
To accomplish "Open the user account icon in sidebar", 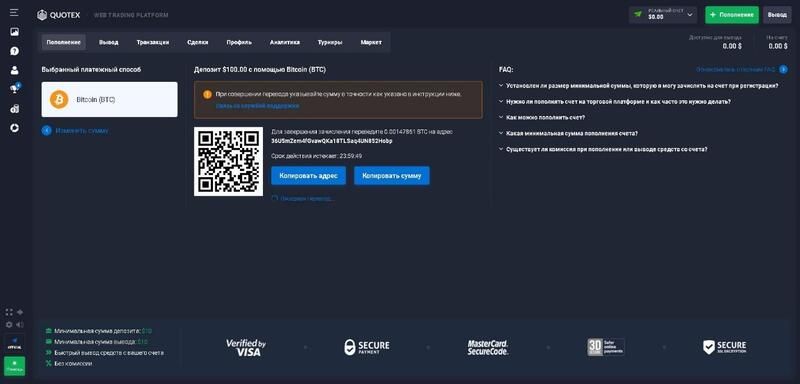I will (x=14, y=70).
